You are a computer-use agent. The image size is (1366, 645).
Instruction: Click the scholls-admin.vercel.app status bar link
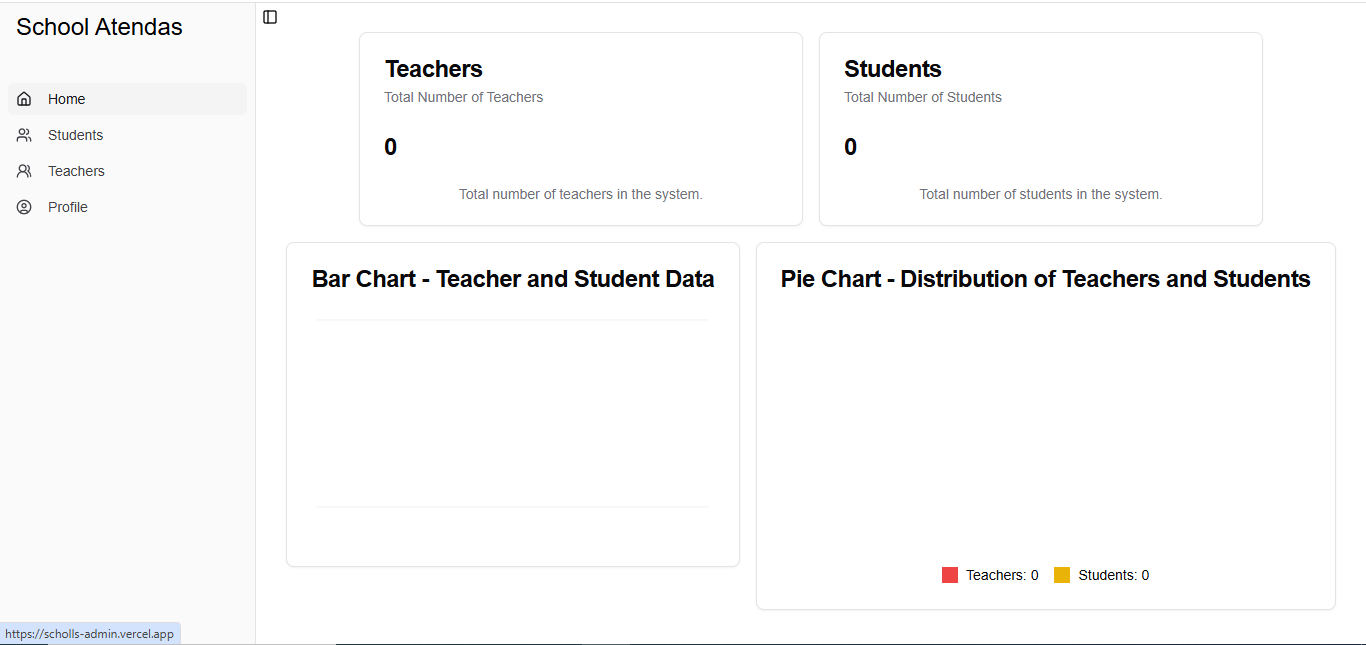pyautogui.click(x=90, y=633)
